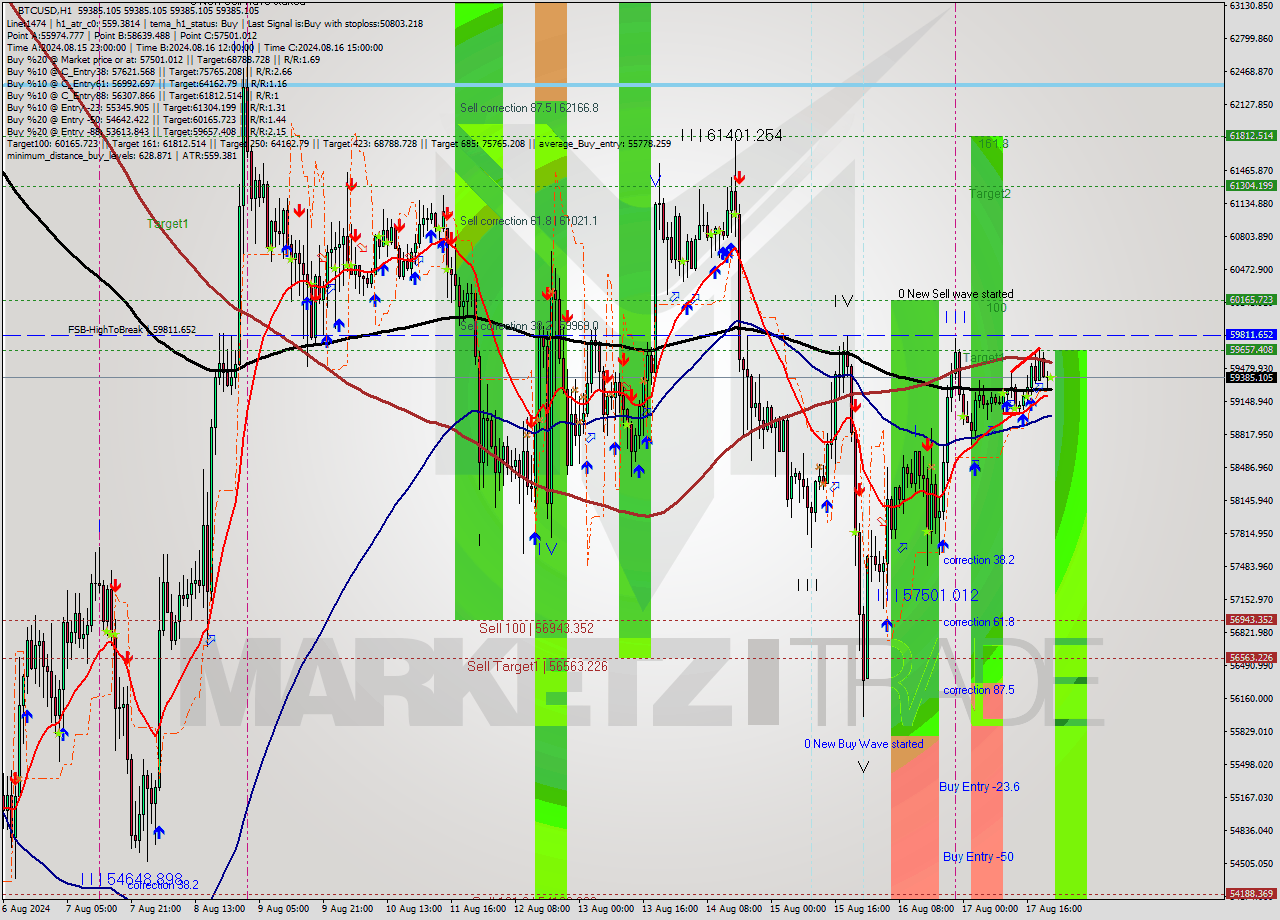The height and width of the screenshot is (920, 1280).
Task: Click the green 61304.199 price tag
Action: pyautogui.click(x=1251, y=185)
